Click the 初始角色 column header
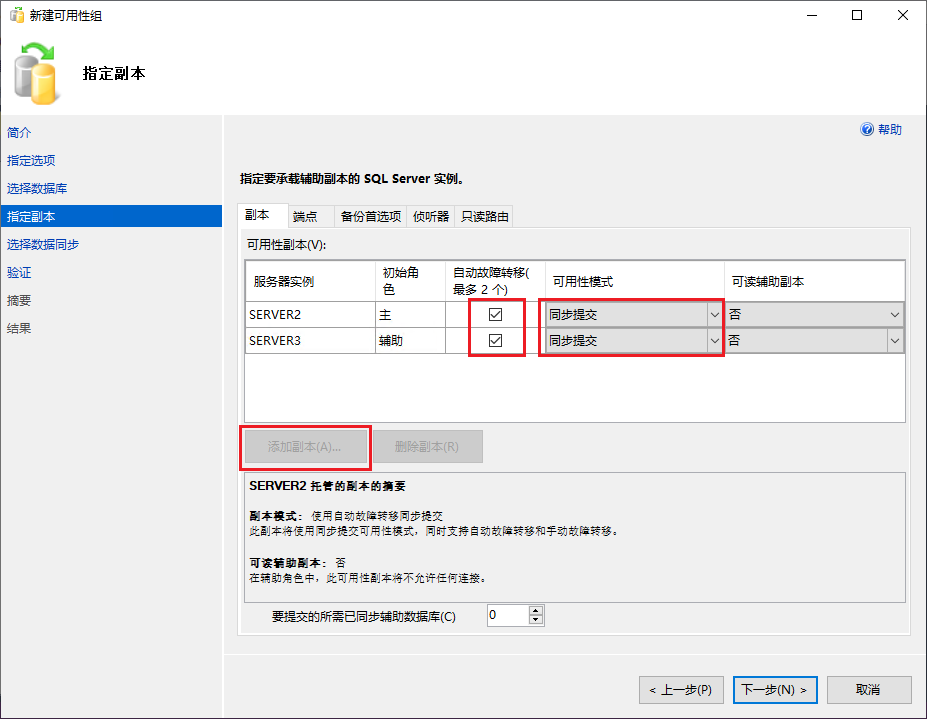This screenshot has height=719, width=927. pyautogui.click(x=410, y=281)
